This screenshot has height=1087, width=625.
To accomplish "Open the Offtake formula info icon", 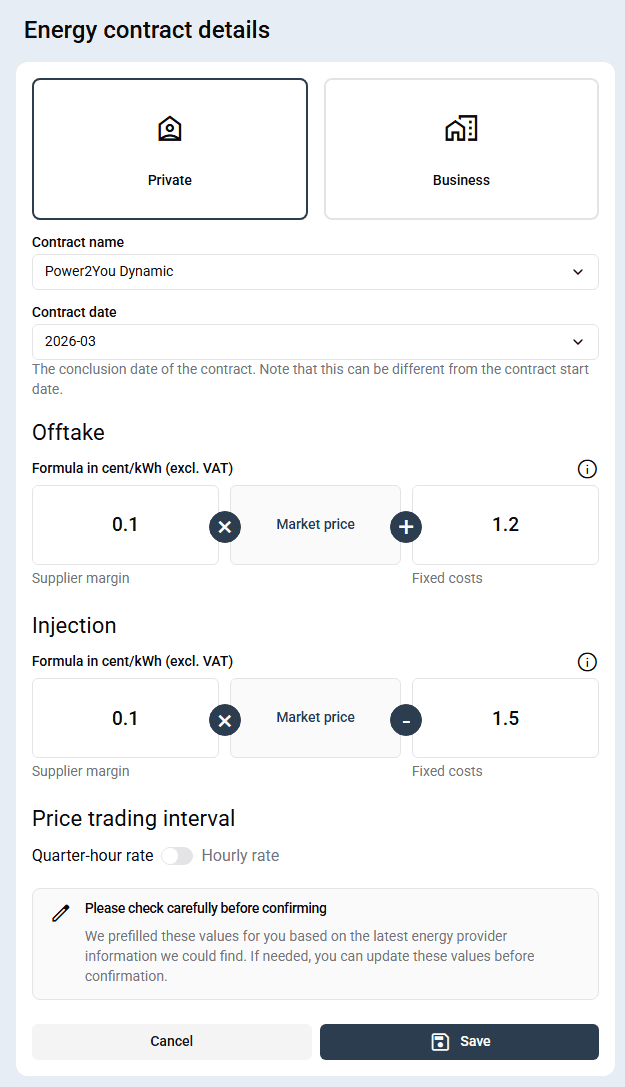I will pos(587,469).
